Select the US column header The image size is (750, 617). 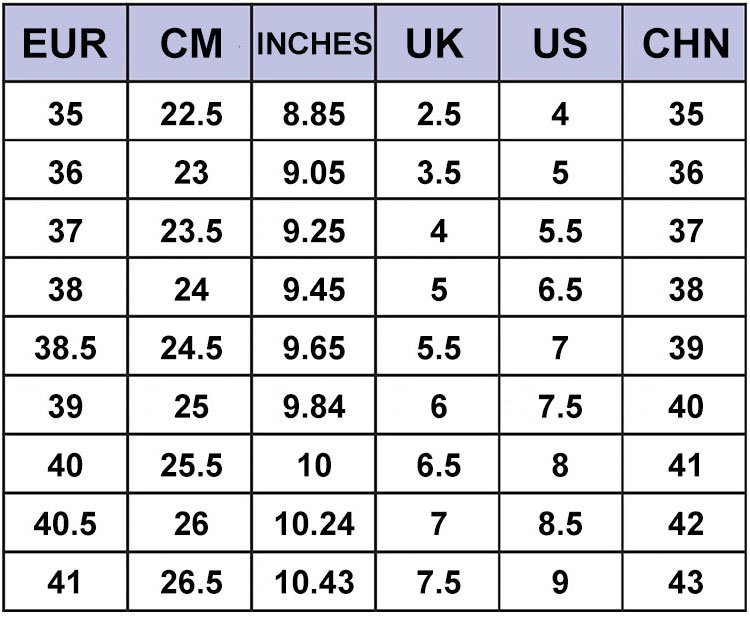560,45
